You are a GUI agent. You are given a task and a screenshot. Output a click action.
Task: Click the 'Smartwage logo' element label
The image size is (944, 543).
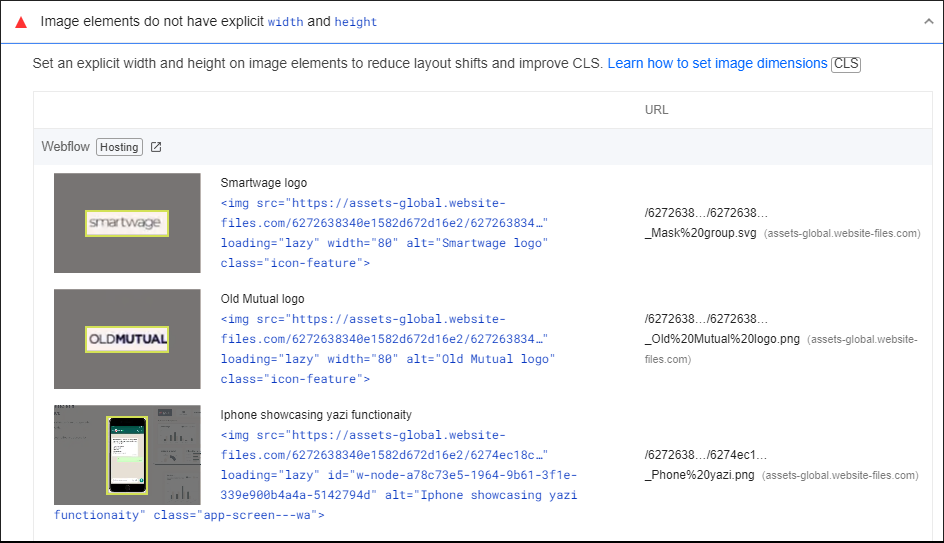(x=264, y=183)
